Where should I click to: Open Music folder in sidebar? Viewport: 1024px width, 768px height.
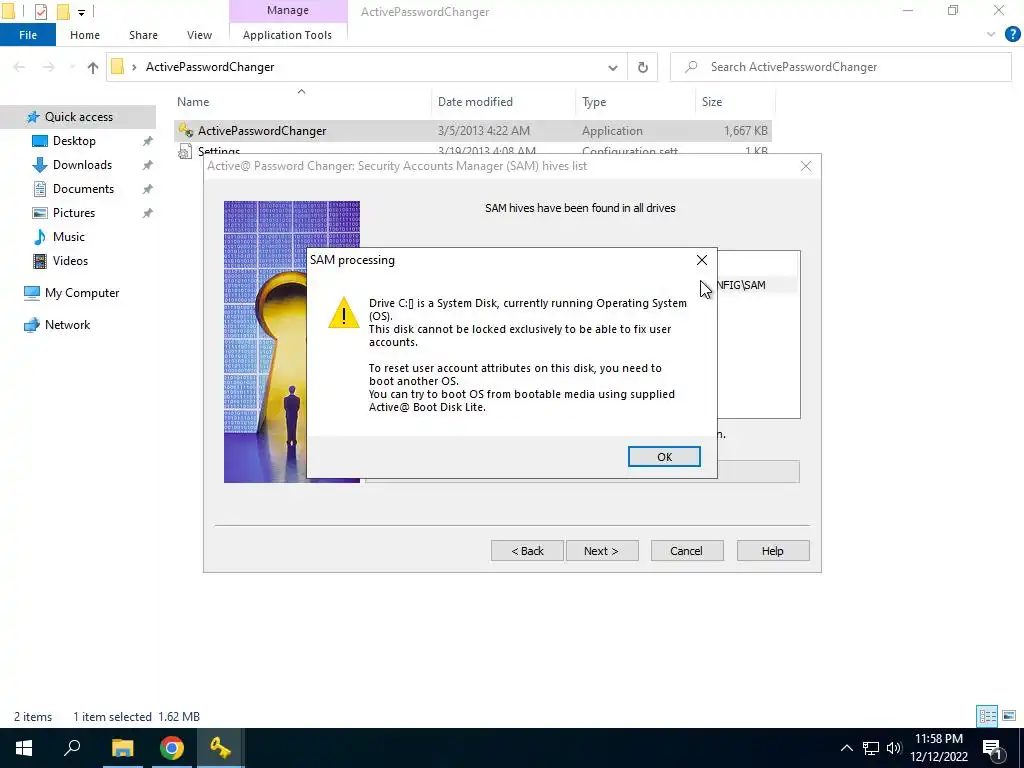(69, 236)
